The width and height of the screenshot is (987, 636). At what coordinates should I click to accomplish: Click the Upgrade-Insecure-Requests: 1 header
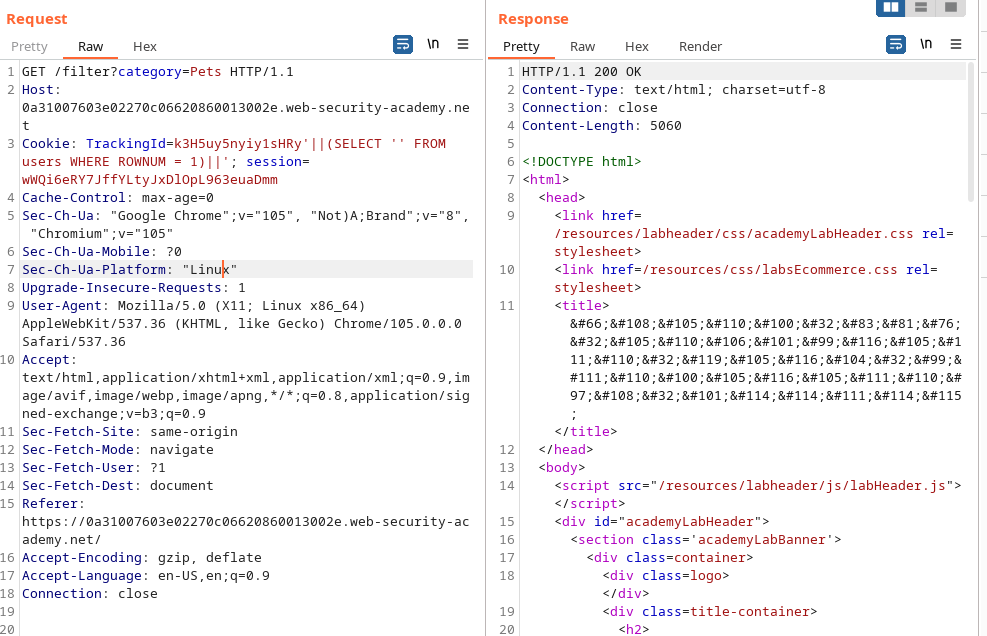point(133,288)
